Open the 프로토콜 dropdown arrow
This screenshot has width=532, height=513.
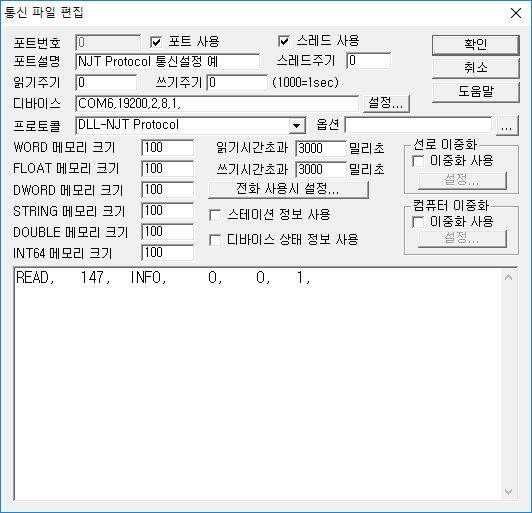tap(297, 126)
